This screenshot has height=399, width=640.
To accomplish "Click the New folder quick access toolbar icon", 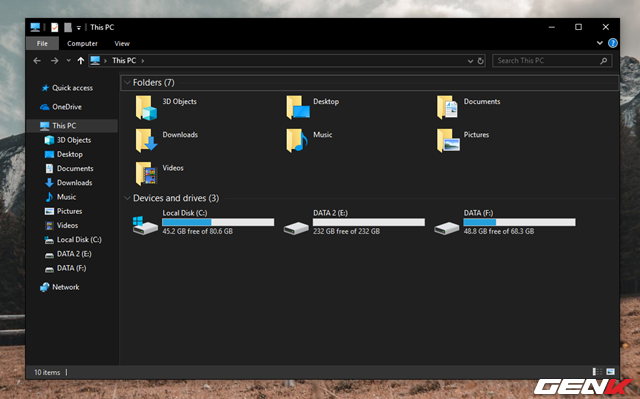I will tap(68, 27).
